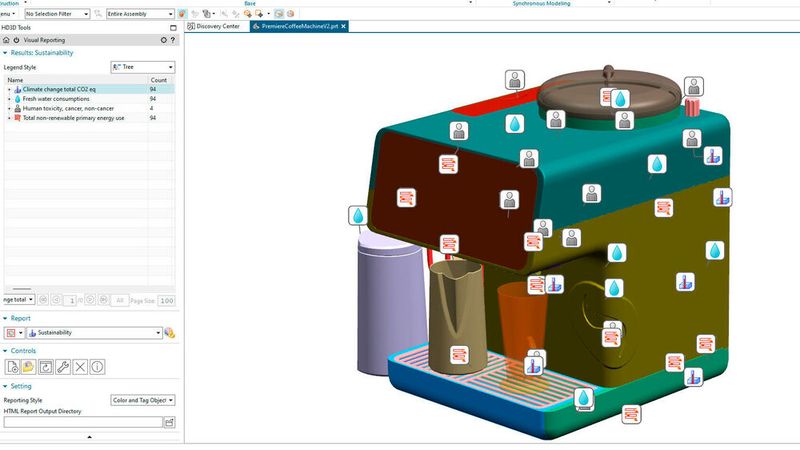Open the No Selection Filter dropdown
800x450 pixels.
[57, 14]
